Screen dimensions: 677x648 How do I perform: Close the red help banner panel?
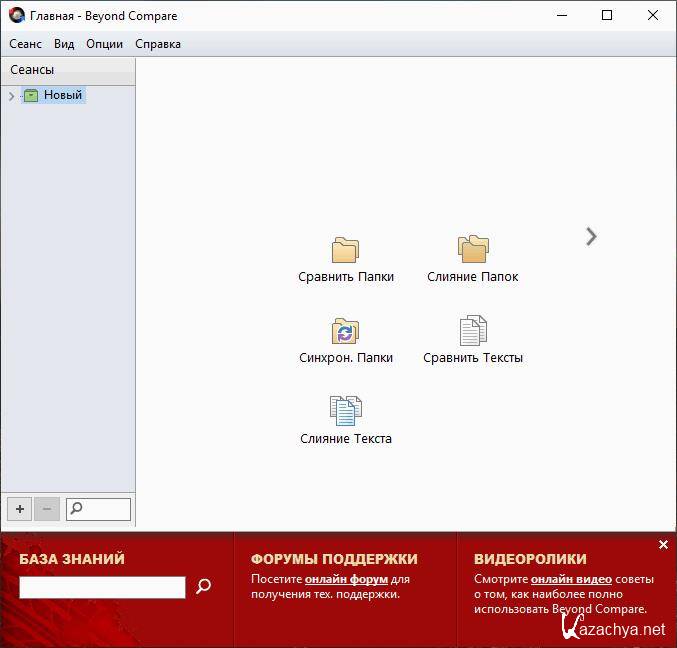(663, 545)
